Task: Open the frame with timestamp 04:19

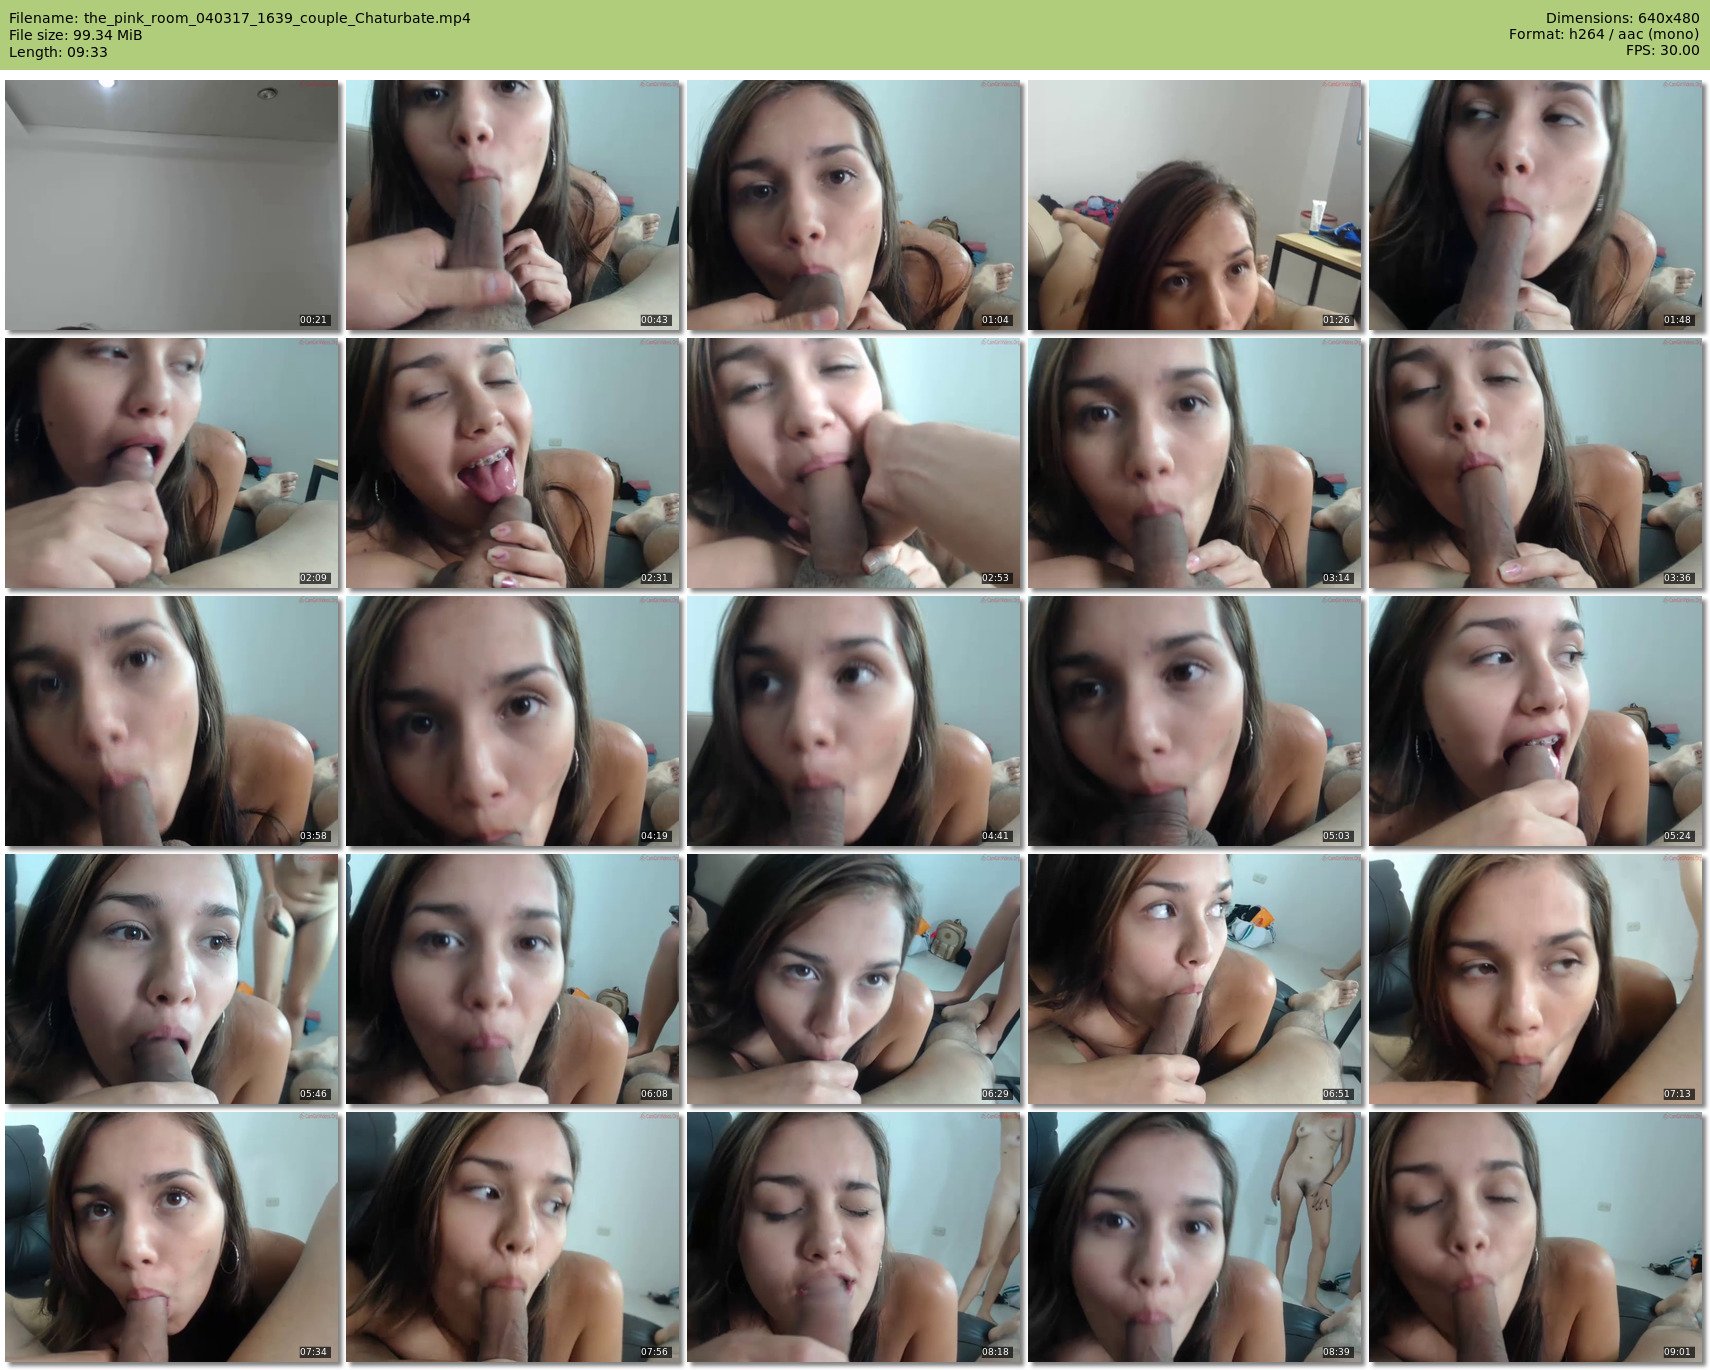Action: (x=513, y=721)
